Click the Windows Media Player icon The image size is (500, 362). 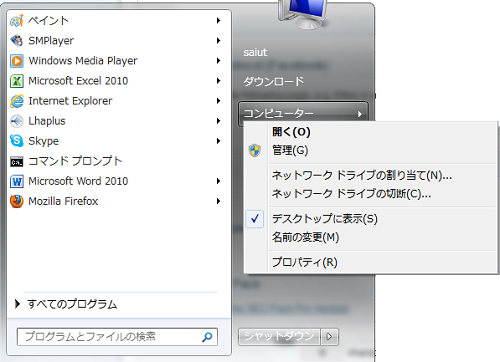(17, 61)
